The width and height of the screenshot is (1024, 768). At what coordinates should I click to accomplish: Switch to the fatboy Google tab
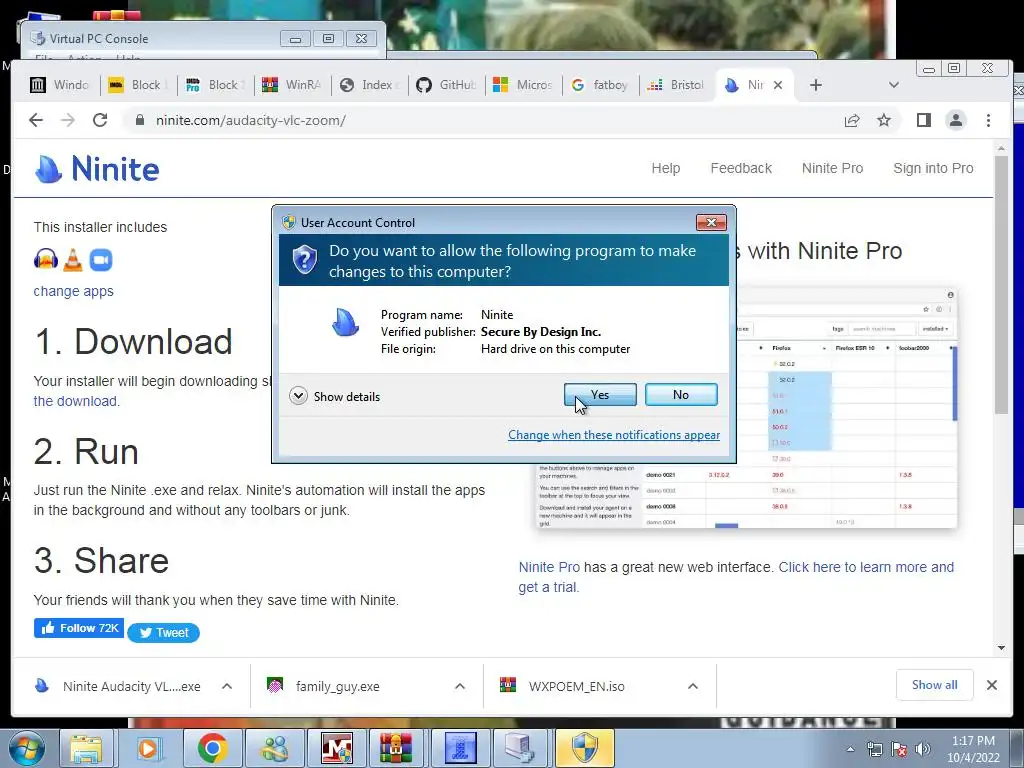[x=600, y=85]
